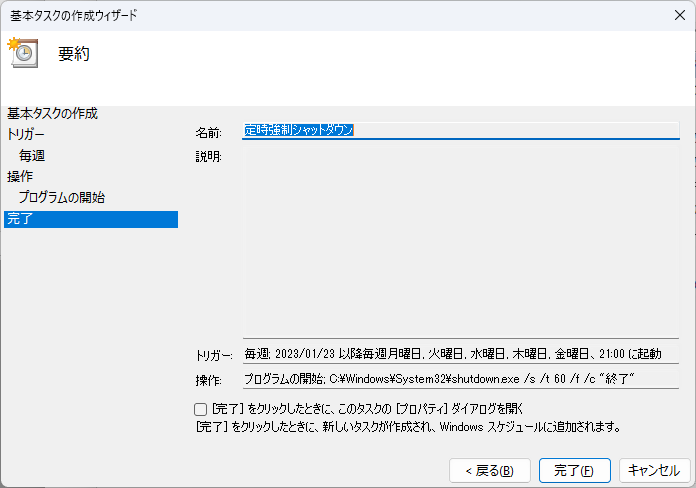Click the 説明: label
Screen dimensions: 696x488
pos(209,156)
